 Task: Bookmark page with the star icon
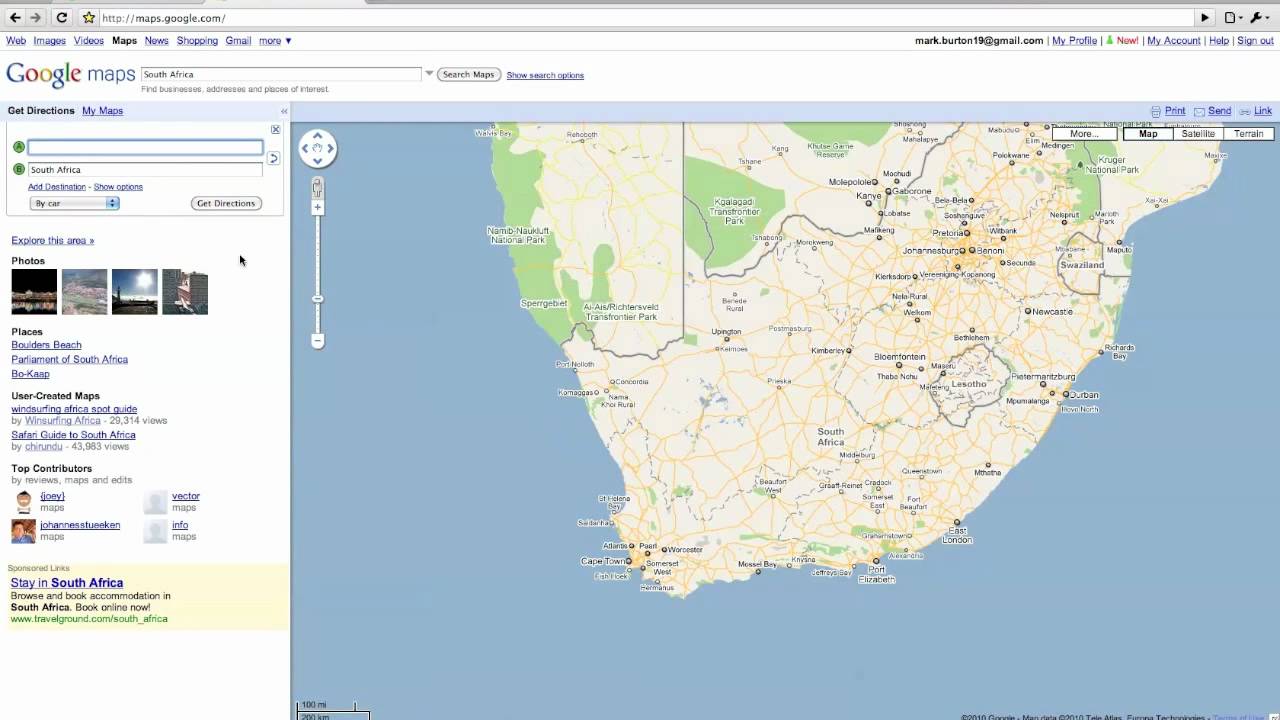[88, 18]
